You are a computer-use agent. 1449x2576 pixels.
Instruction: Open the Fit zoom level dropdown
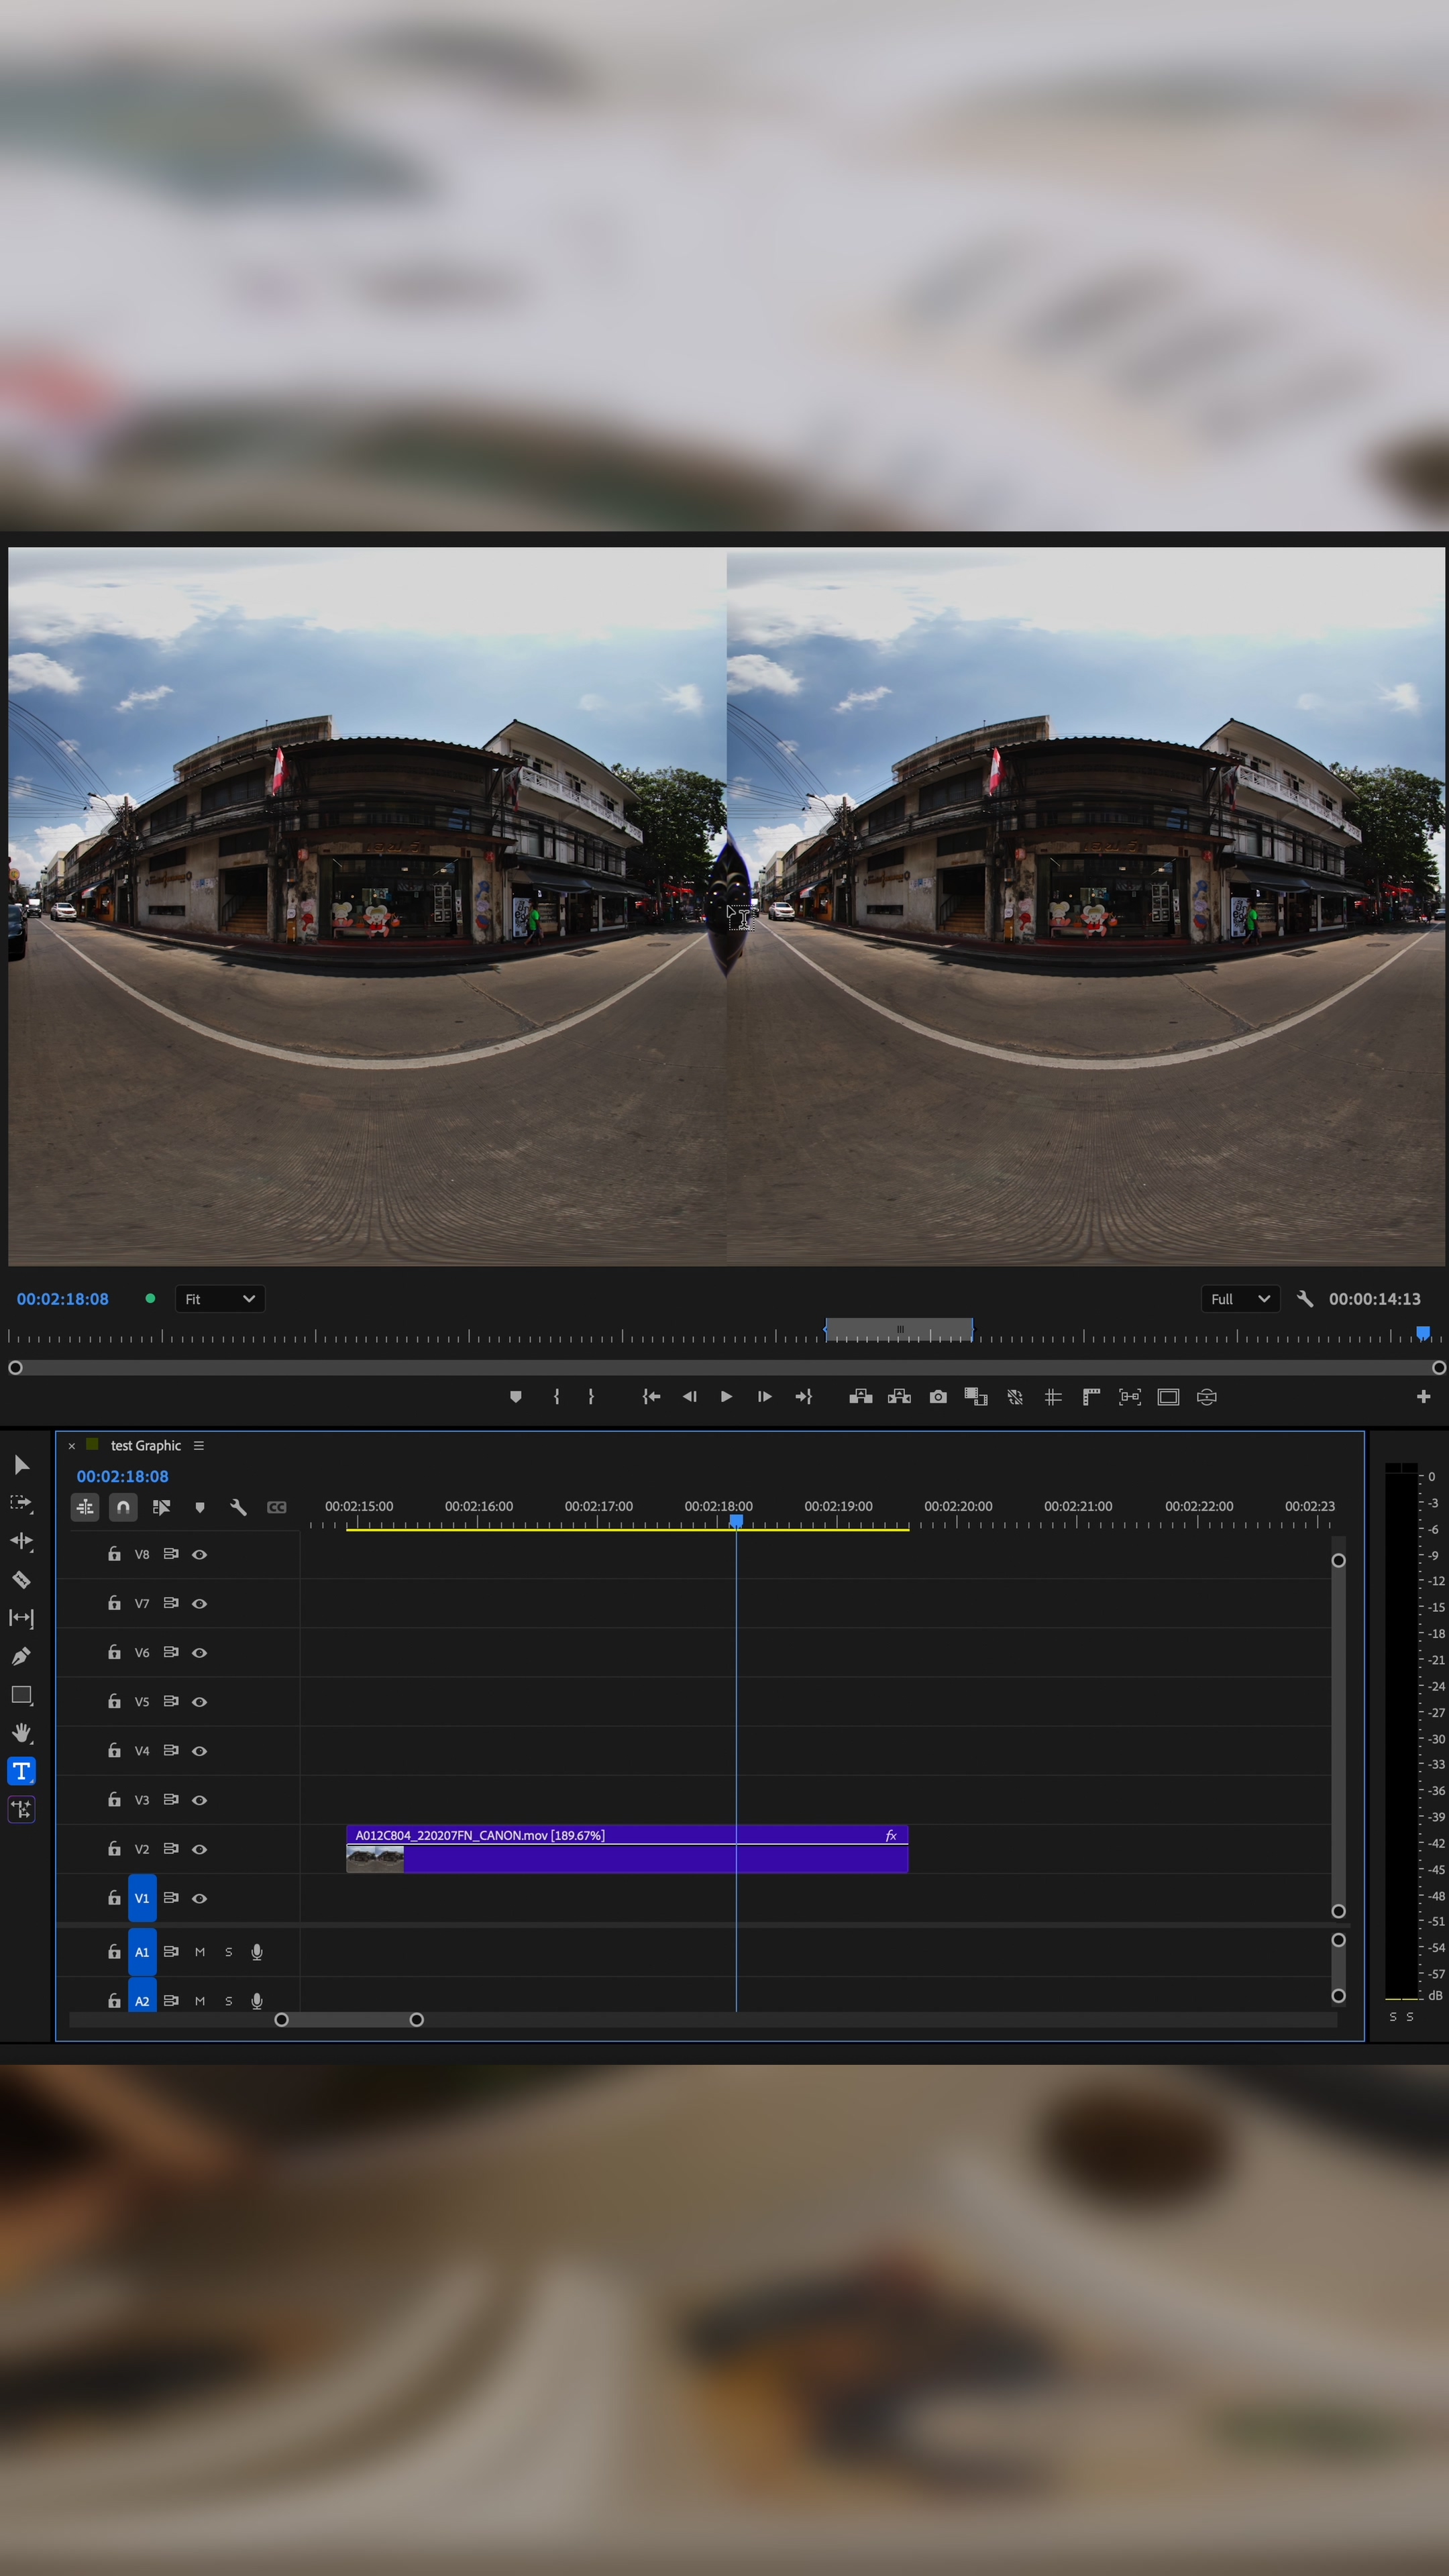(220, 1299)
